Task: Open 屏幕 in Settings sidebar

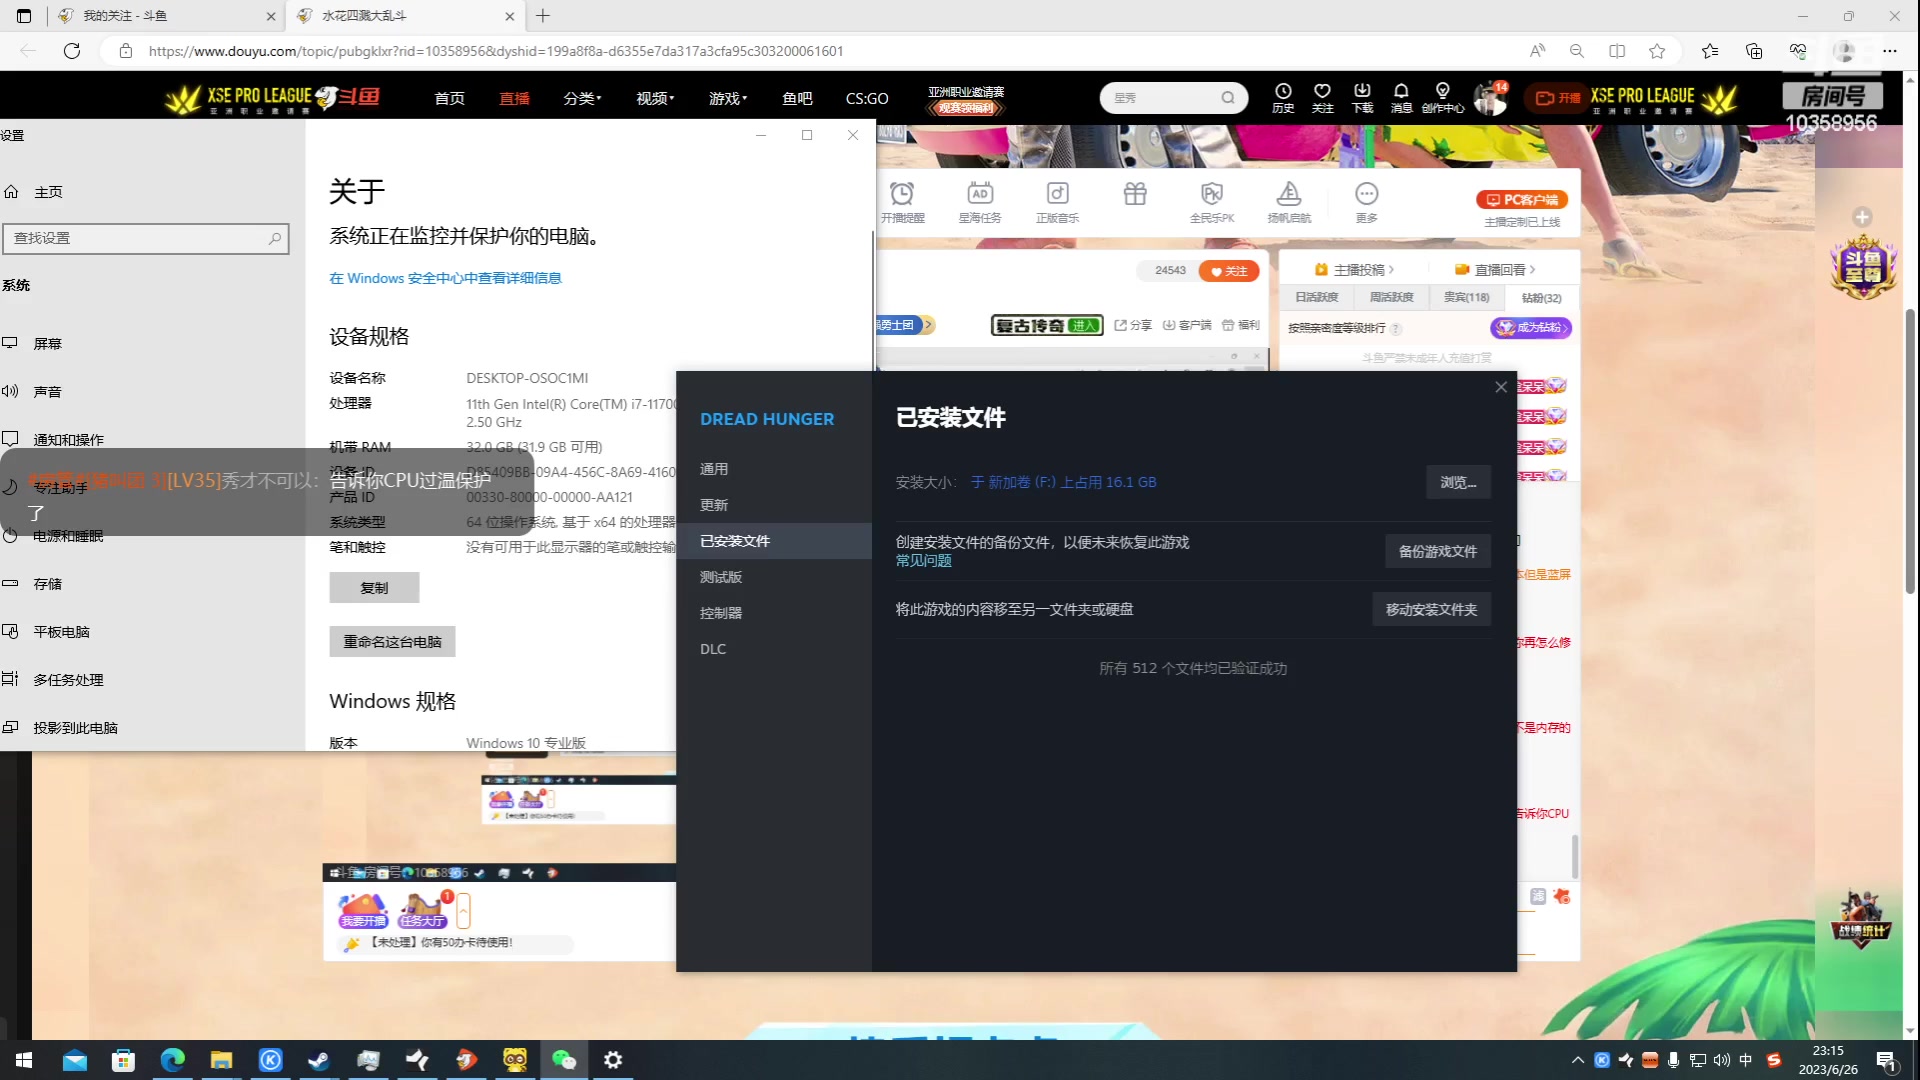Action: [150, 343]
